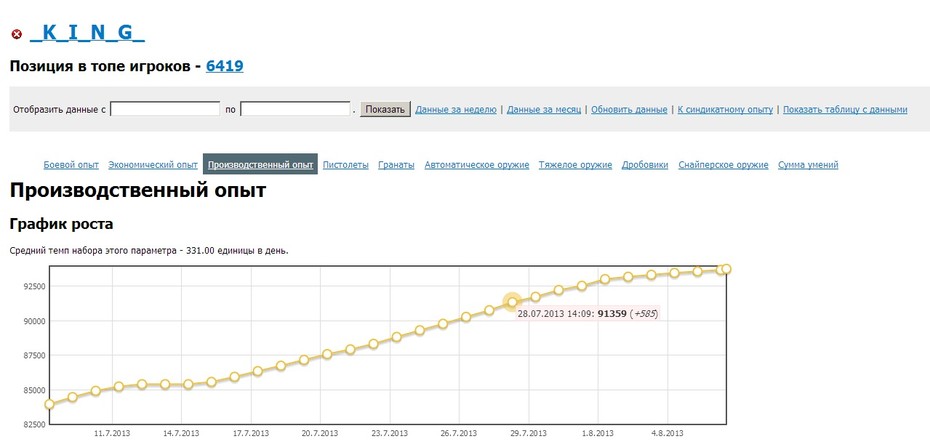Focus the end date field after 'по'
This screenshot has height=447, width=930.
click(x=295, y=109)
